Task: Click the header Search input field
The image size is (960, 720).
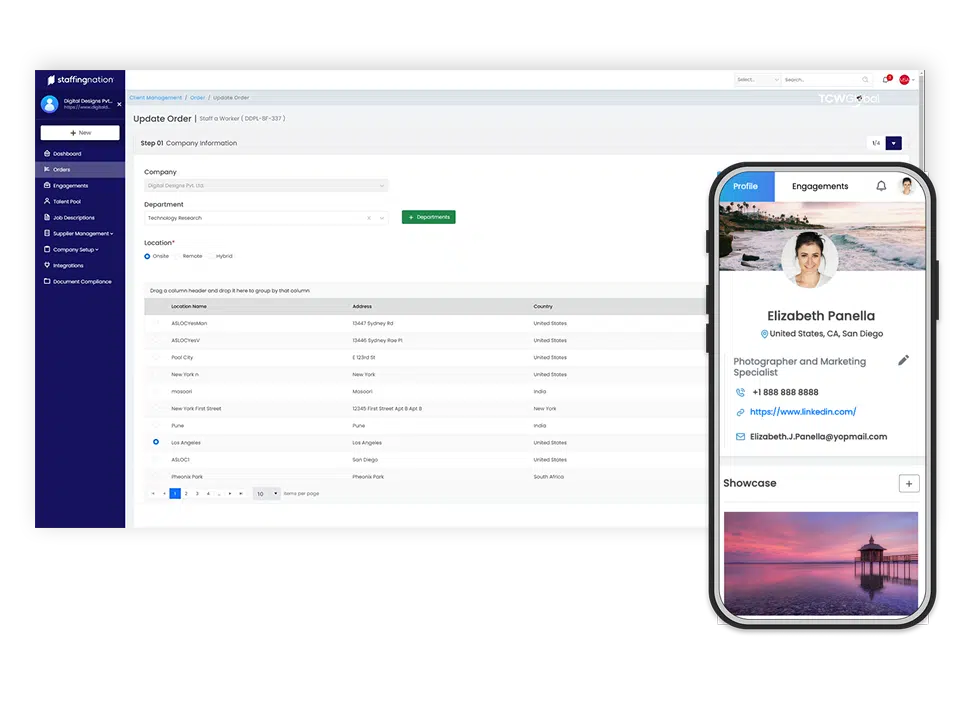Action: coord(820,79)
